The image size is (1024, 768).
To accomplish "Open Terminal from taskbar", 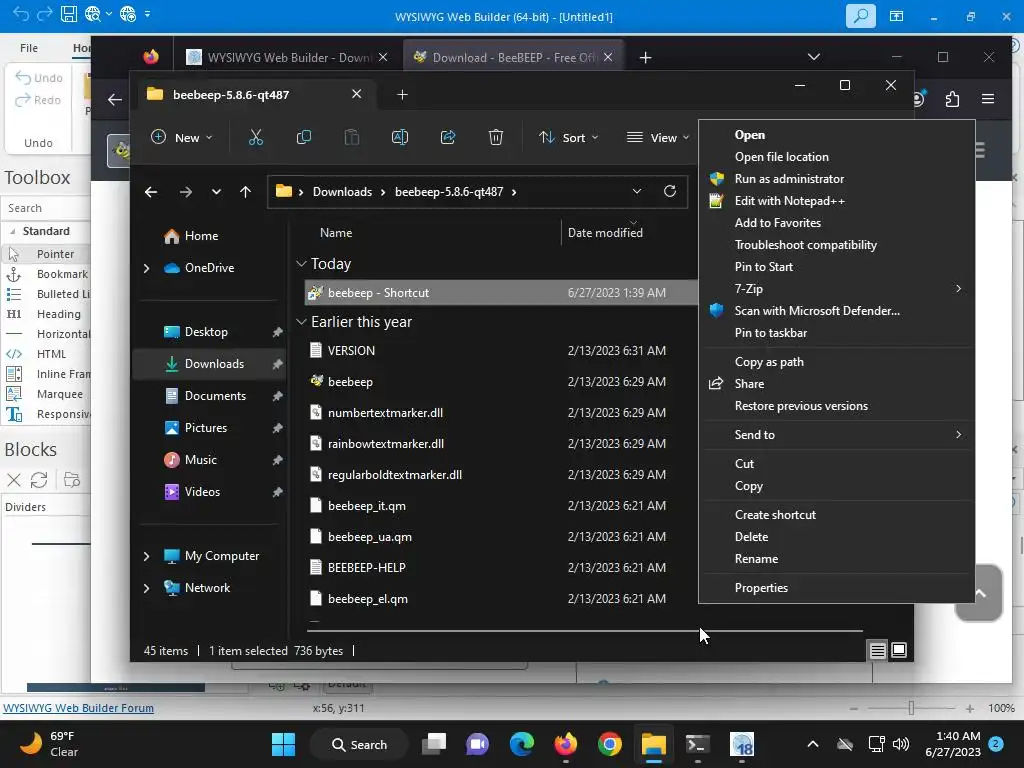I will coord(697,744).
